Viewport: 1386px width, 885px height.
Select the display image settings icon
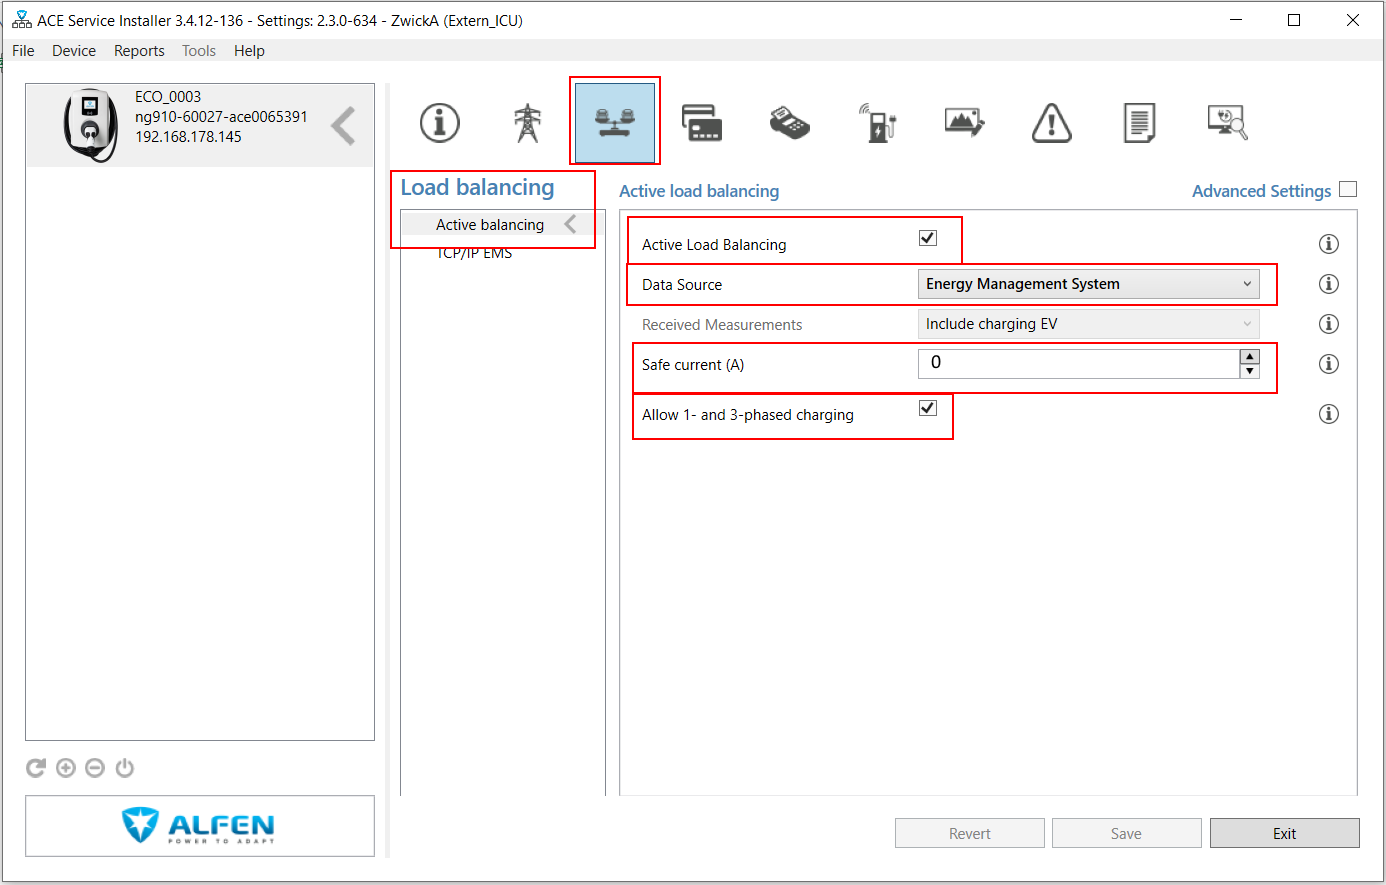[x=964, y=123]
